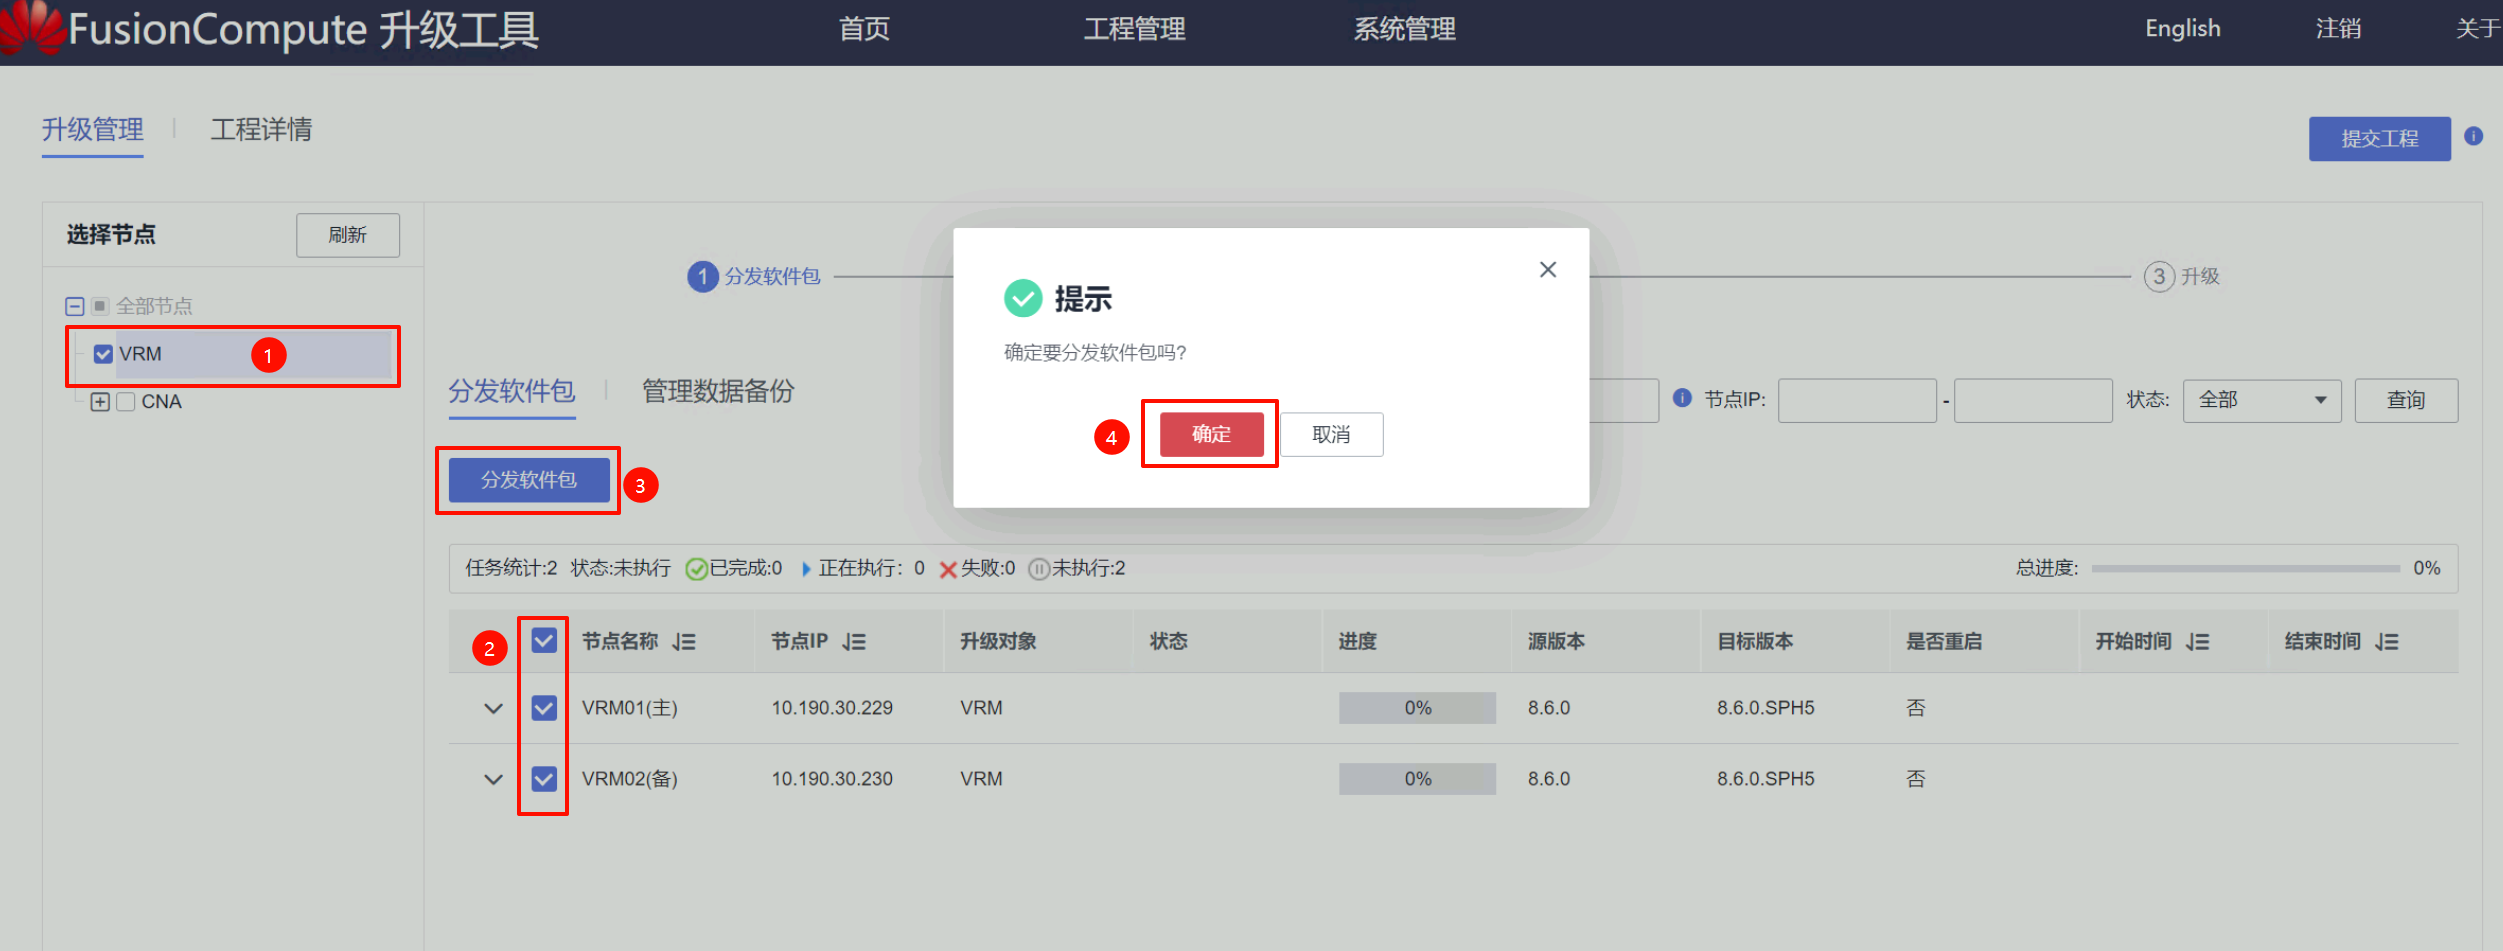Image resolution: width=2503 pixels, height=951 pixels.
Task: Click the first 节点IP input field
Action: (1856, 400)
